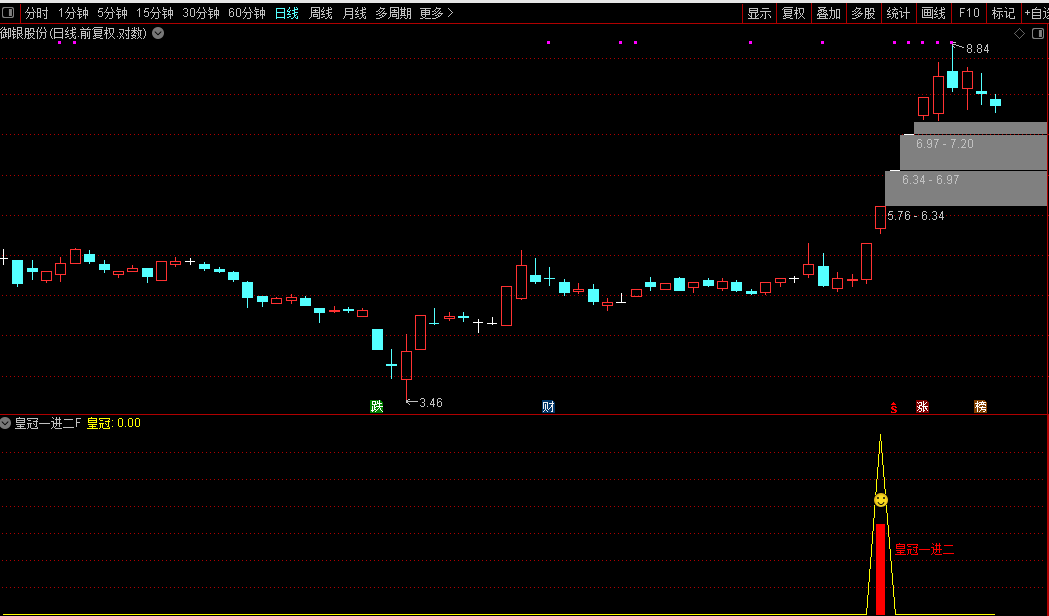This screenshot has height=616, width=1049.
Task: Switch to the 分时 intraday view
Action: (37, 13)
